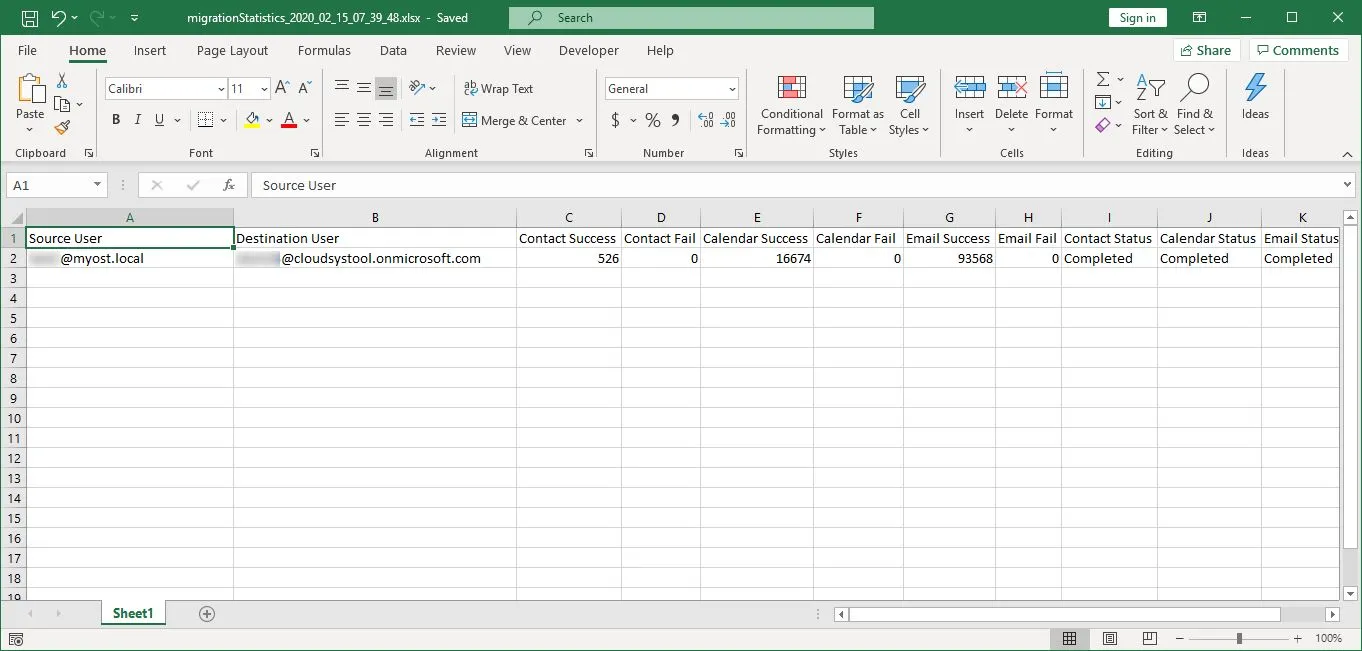Click the yellow fill color swatch
The width and height of the screenshot is (1362, 651).
pyautogui.click(x=252, y=120)
